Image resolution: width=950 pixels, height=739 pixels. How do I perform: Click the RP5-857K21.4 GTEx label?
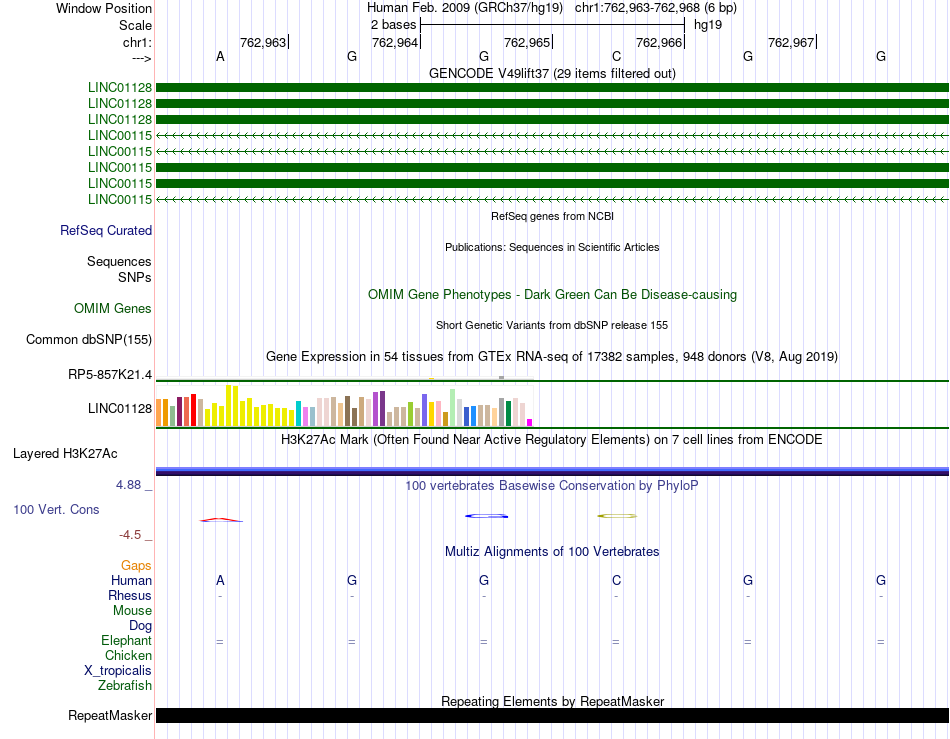click(x=110, y=374)
